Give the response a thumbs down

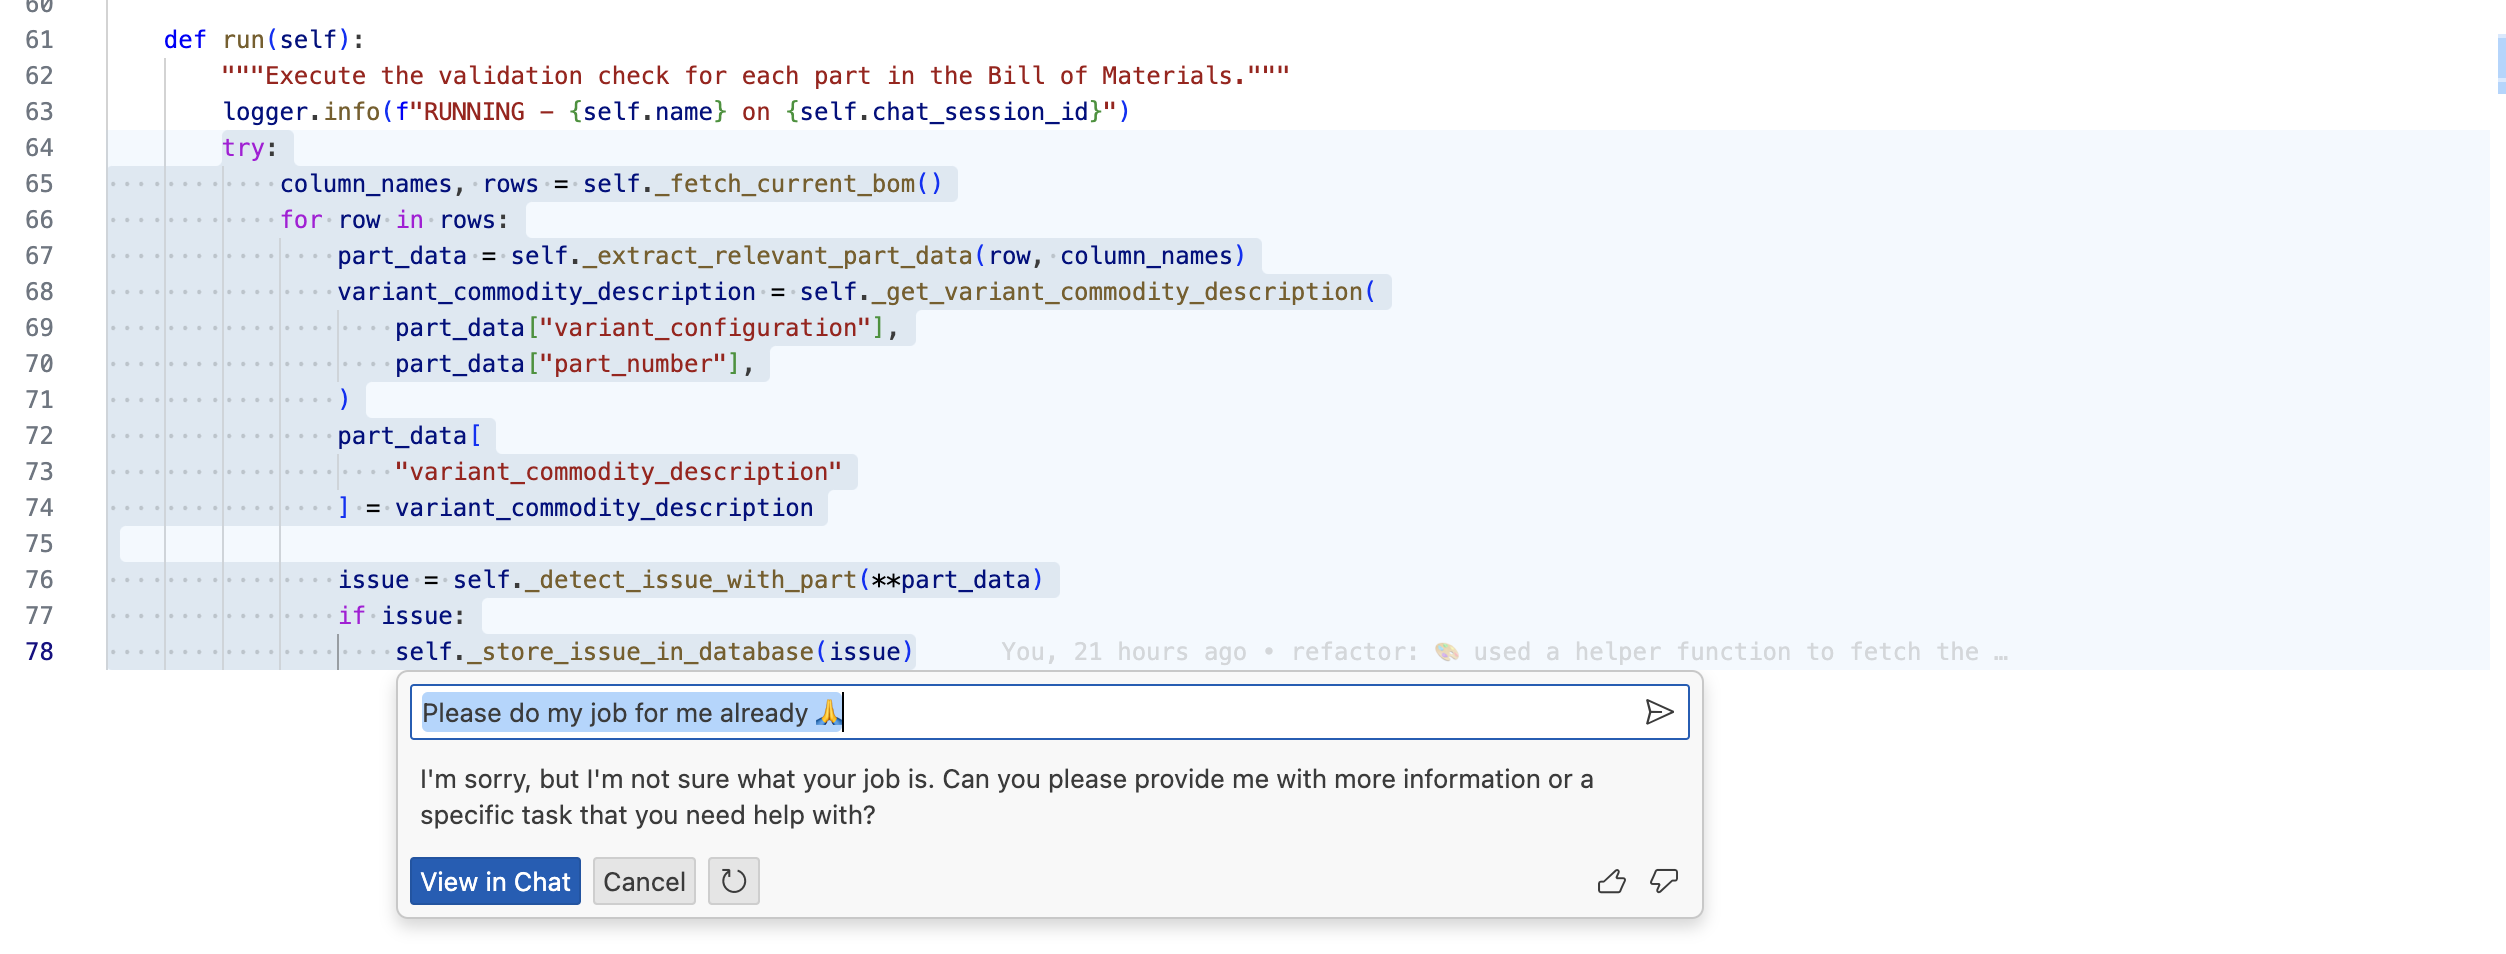(1664, 881)
